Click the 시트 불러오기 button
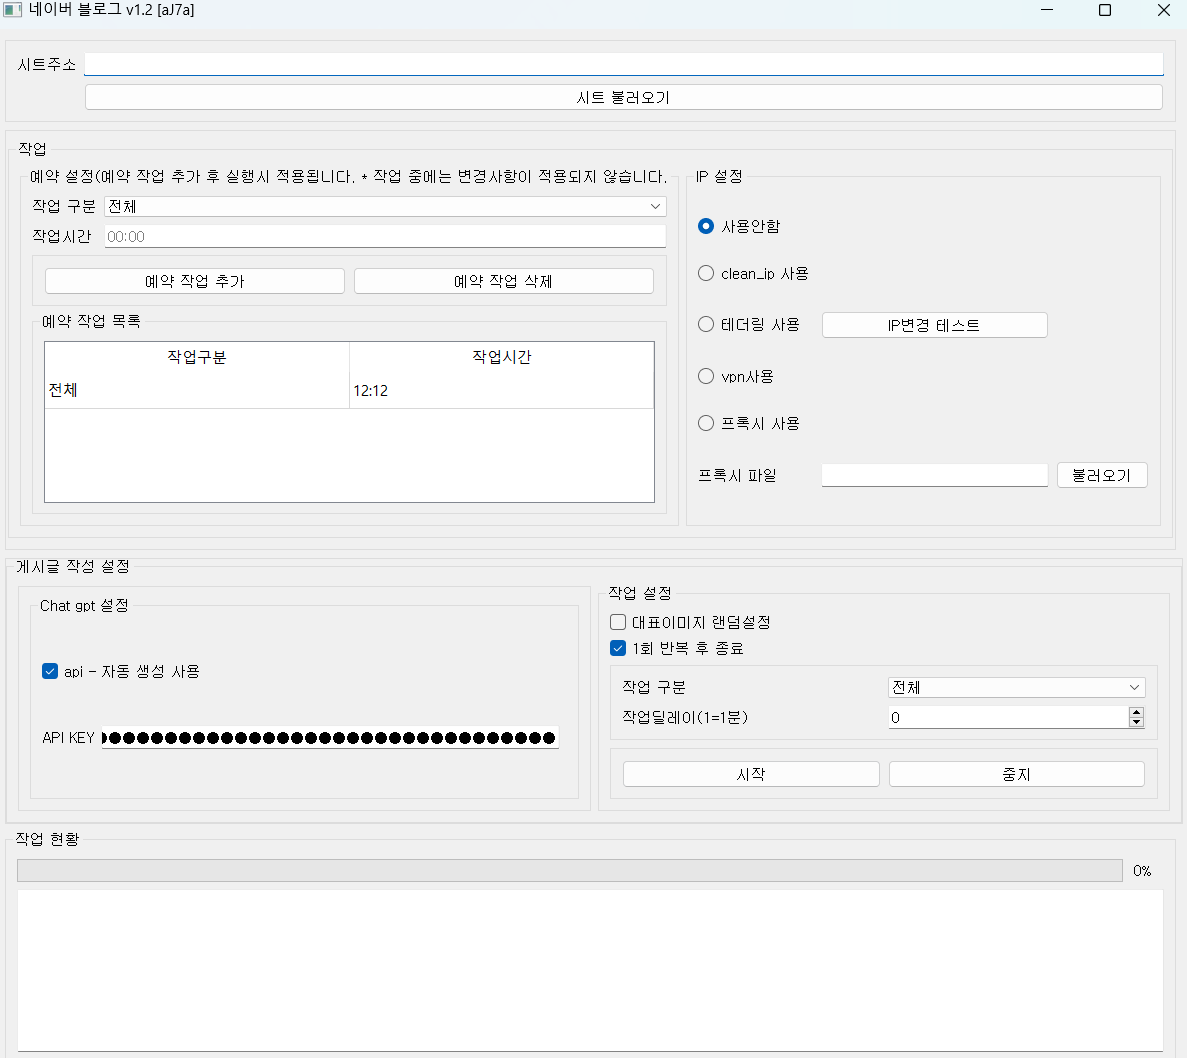The image size is (1187, 1058). [x=623, y=97]
